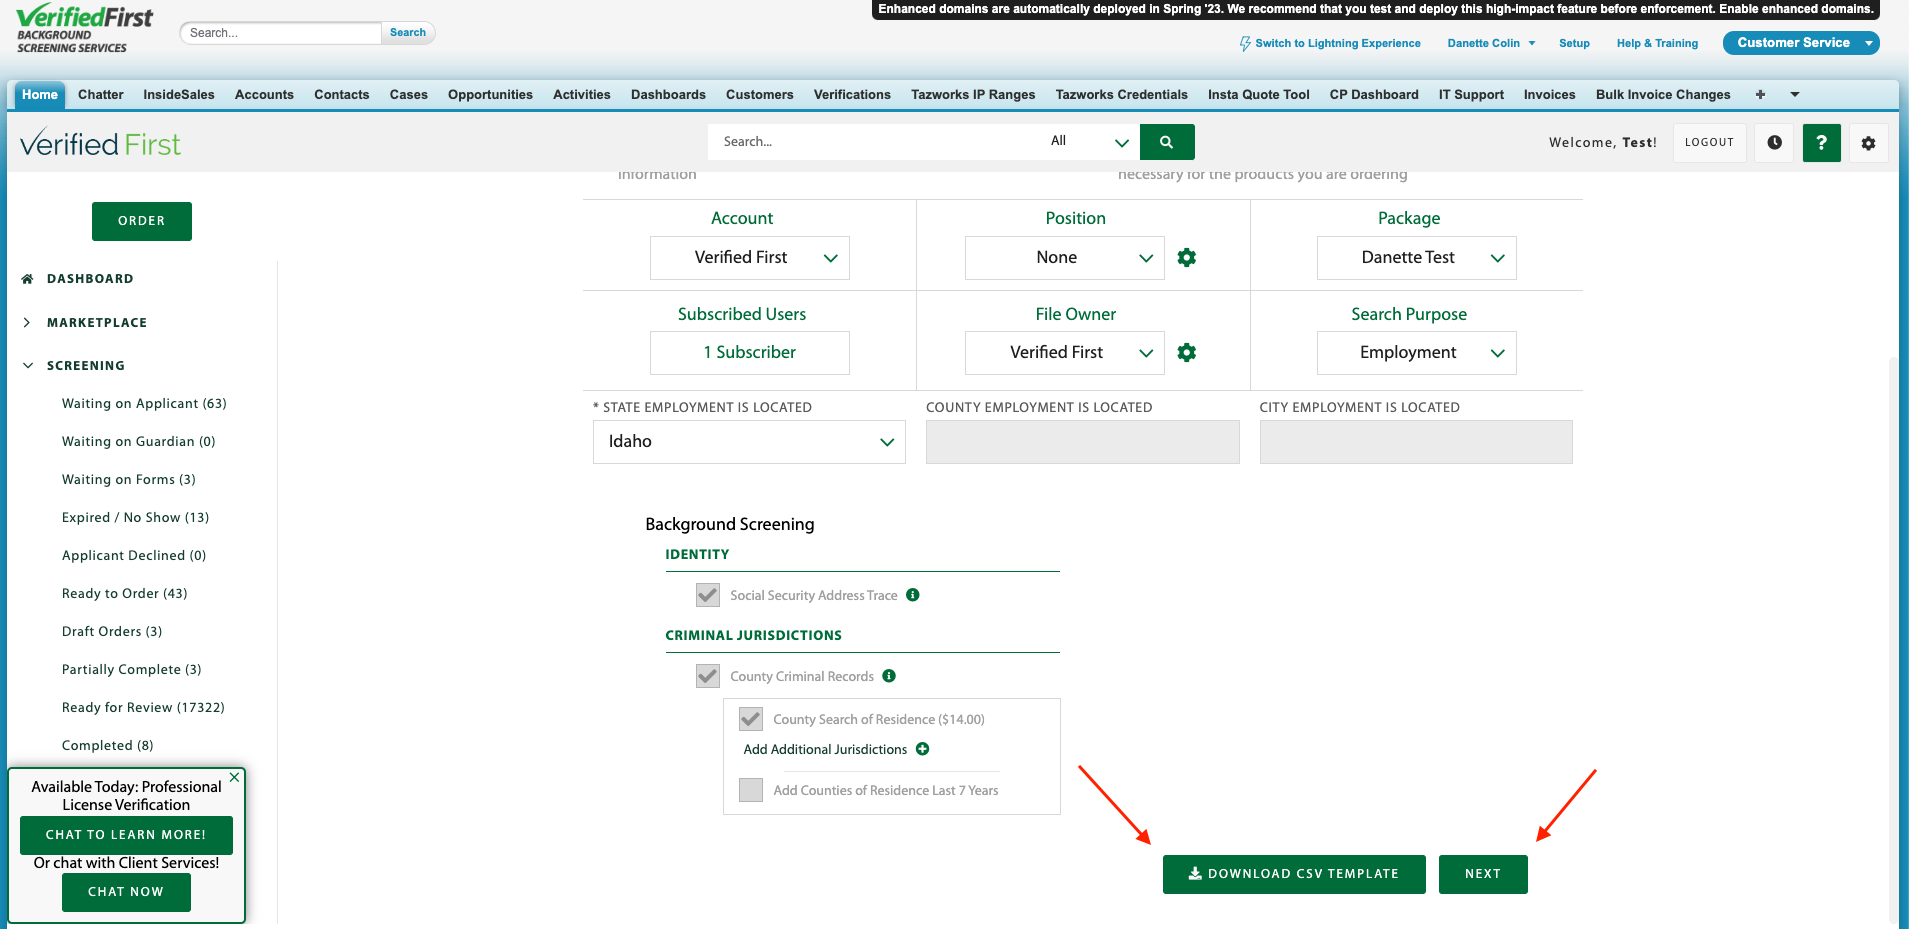Click the Verified First search input
Screen dimensions: 1909x929
point(875,142)
